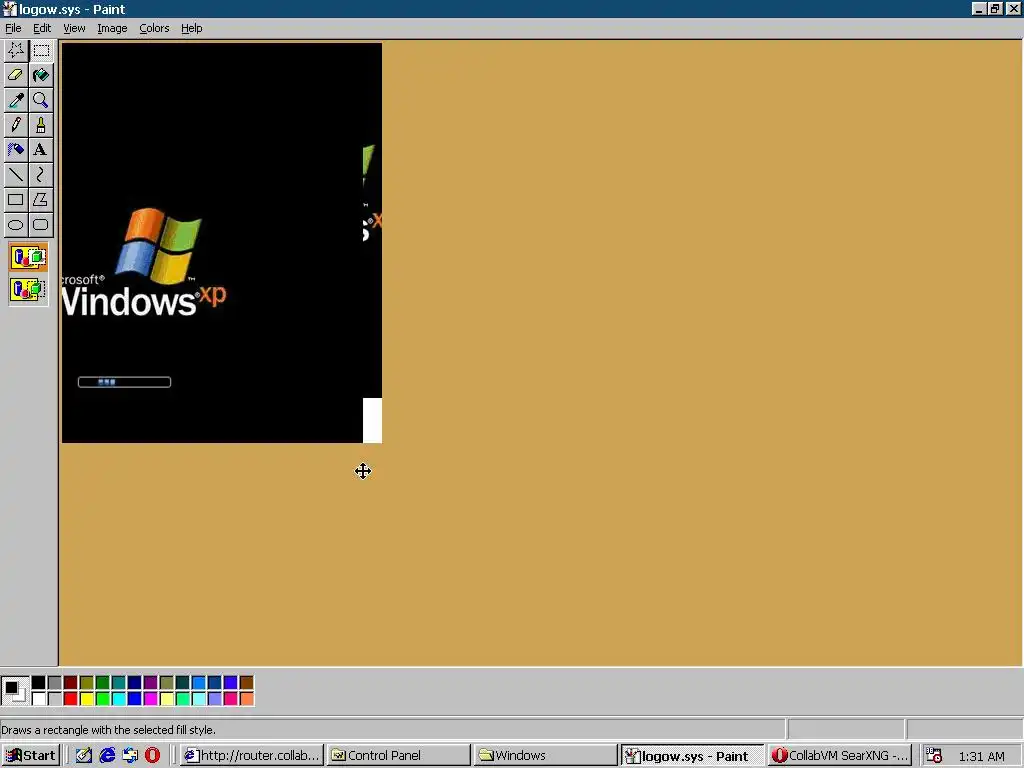Select the Brush tool
Viewport: 1024px width, 768px height.
40,125
